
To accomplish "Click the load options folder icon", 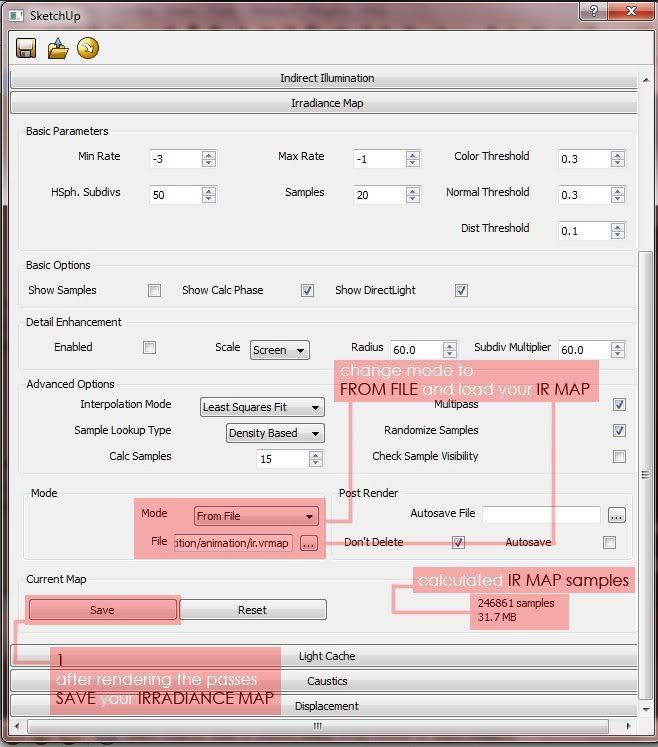I will click(x=58, y=48).
